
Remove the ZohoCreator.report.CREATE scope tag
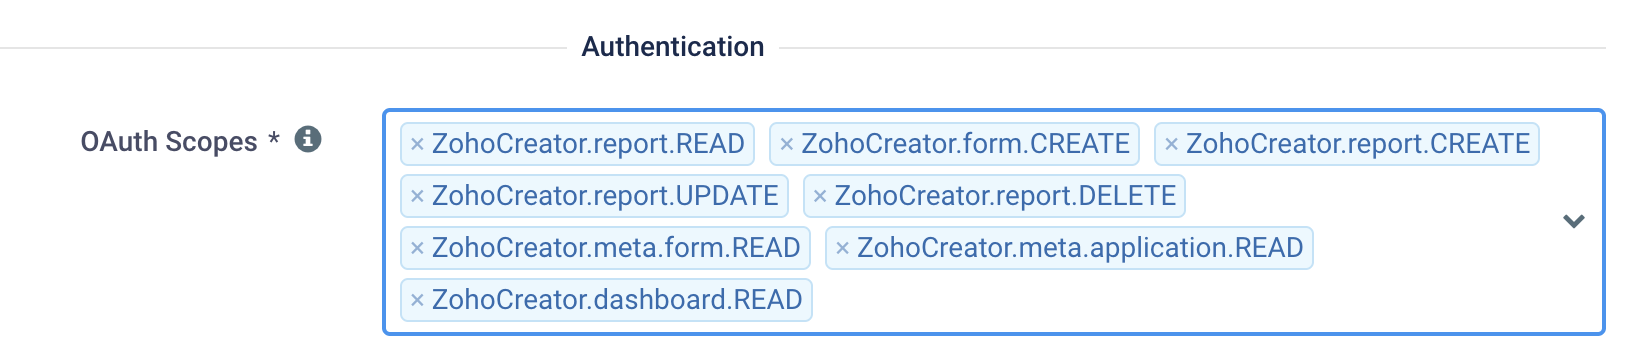[1171, 145]
